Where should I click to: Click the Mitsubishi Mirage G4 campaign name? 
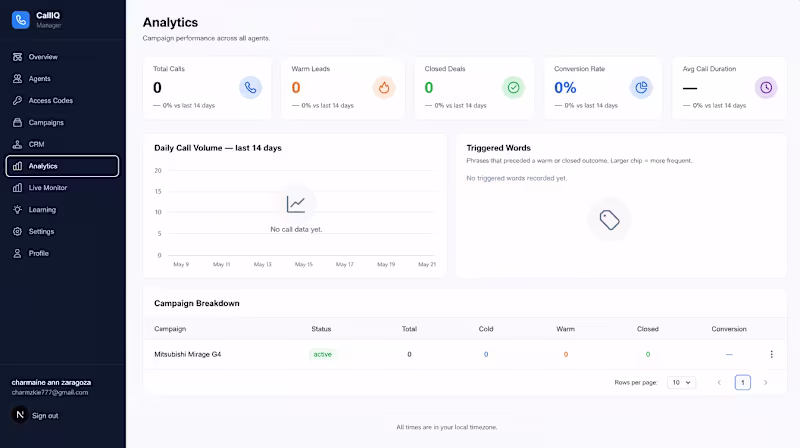click(x=188, y=354)
